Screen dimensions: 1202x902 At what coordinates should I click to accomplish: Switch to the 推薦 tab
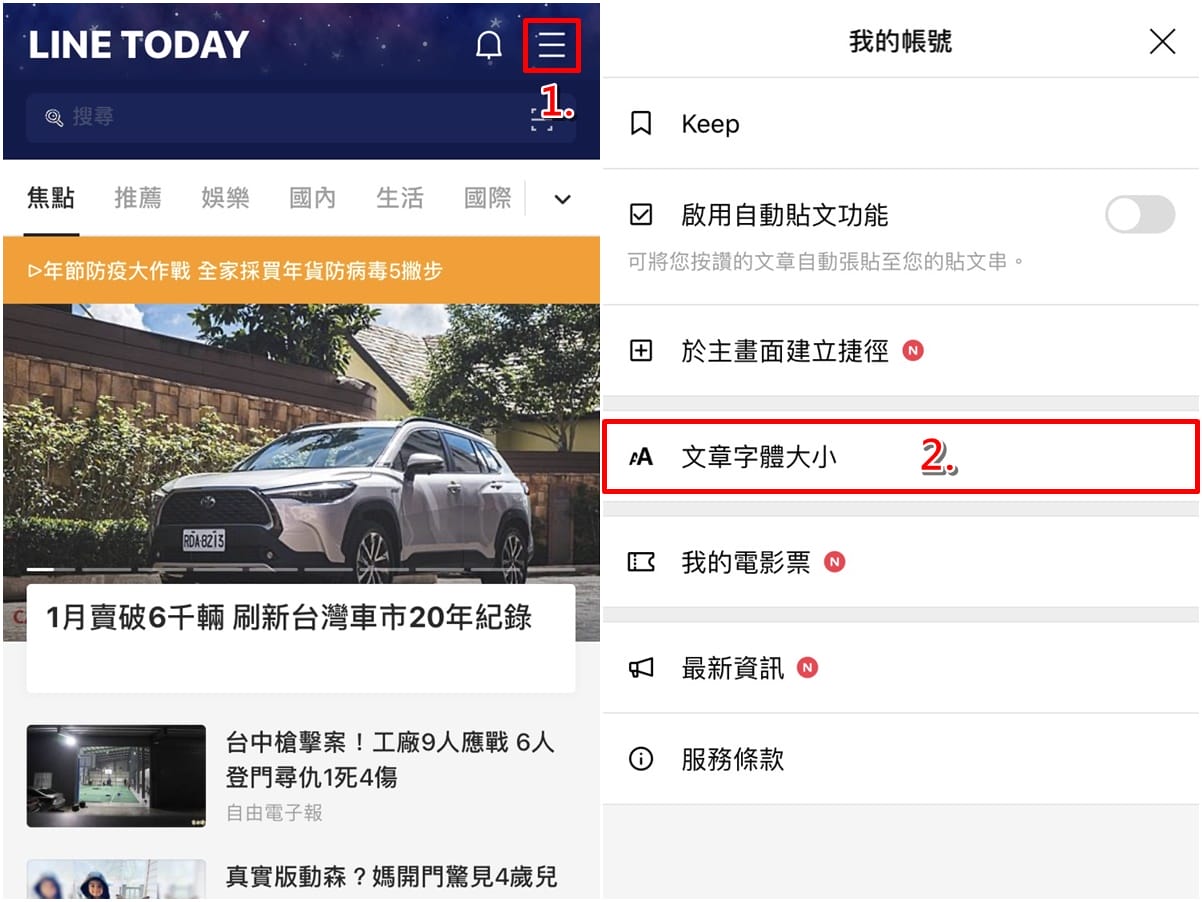point(138,198)
